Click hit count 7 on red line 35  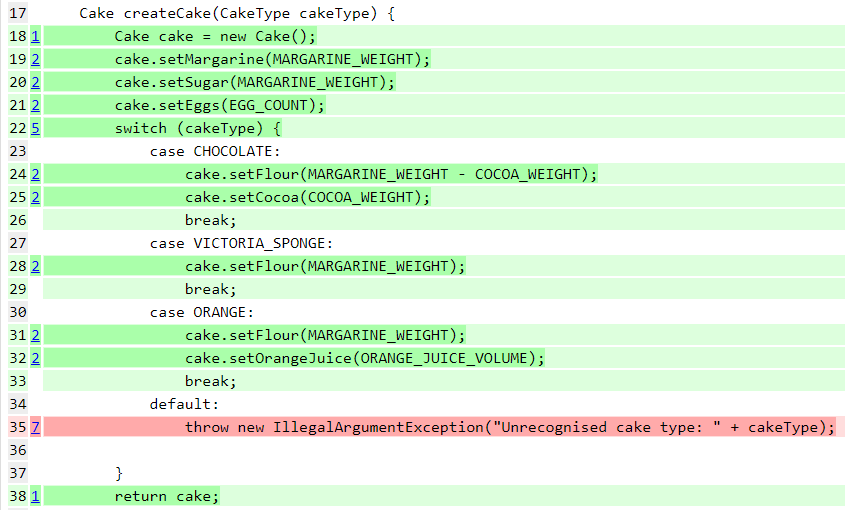tap(35, 427)
